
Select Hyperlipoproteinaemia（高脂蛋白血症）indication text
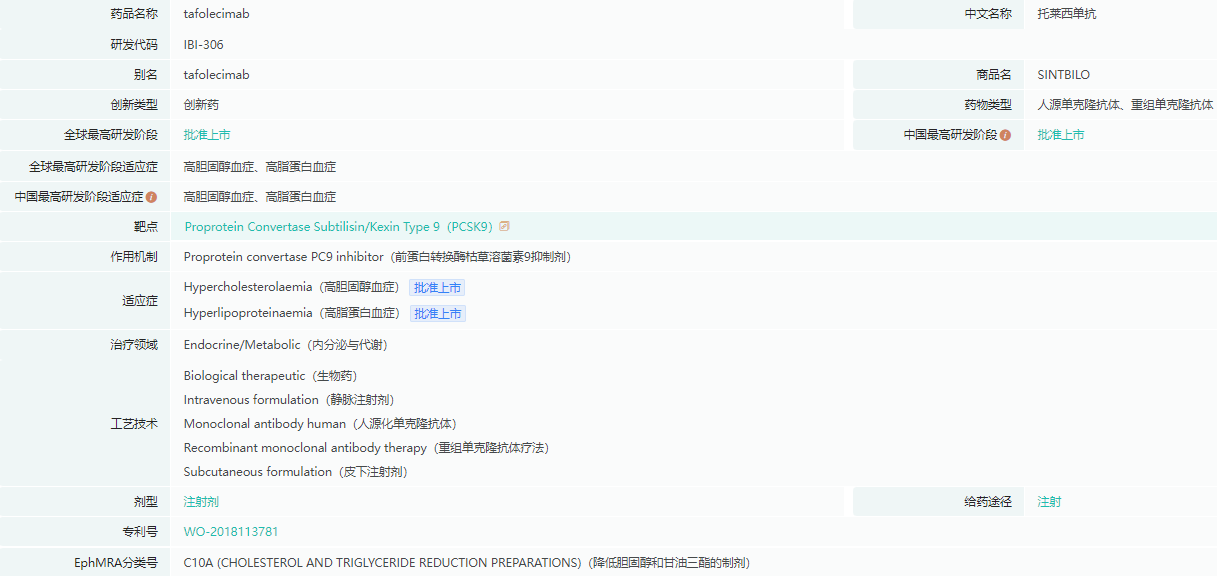pos(292,313)
